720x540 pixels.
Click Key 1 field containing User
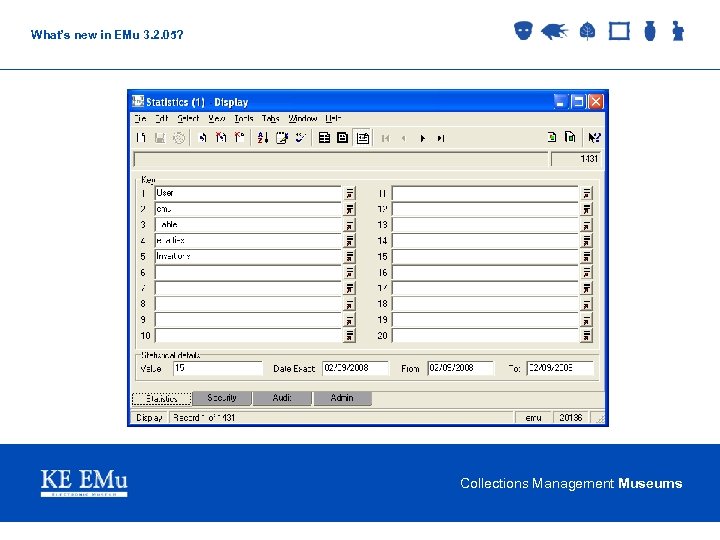[x=248, y=193]
